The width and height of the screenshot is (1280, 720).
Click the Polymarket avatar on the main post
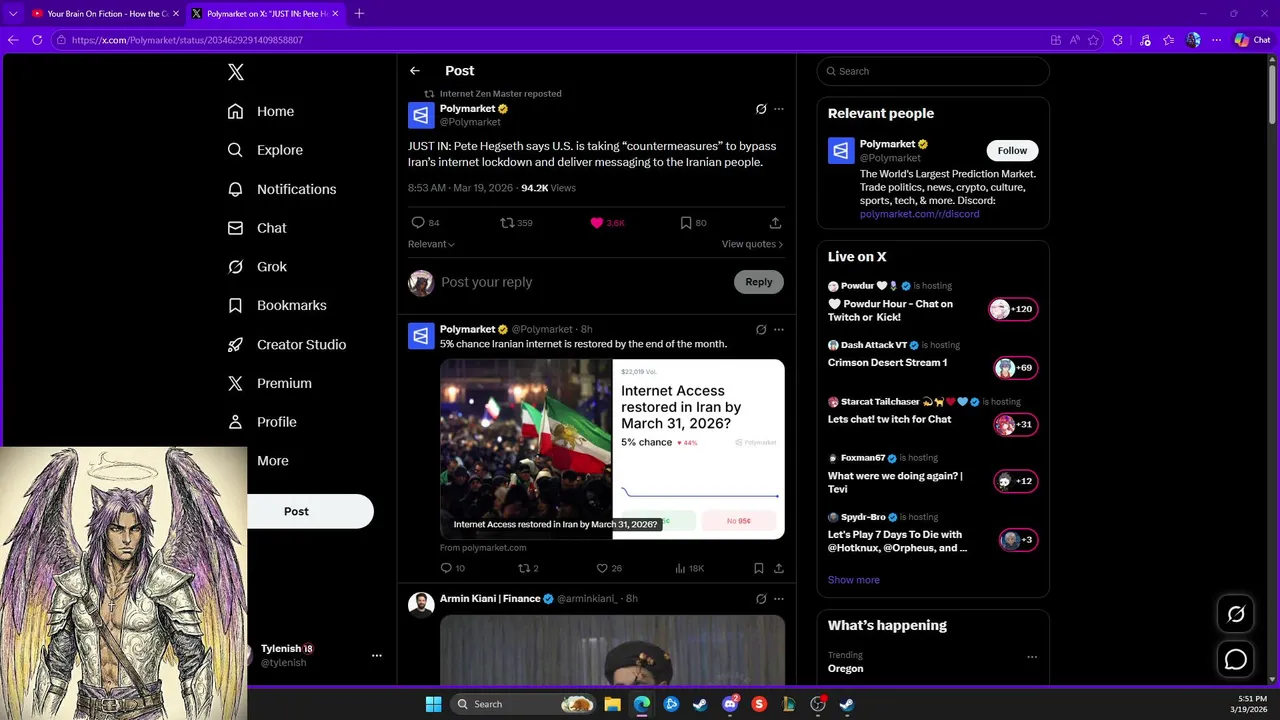(x=421, y=116)
